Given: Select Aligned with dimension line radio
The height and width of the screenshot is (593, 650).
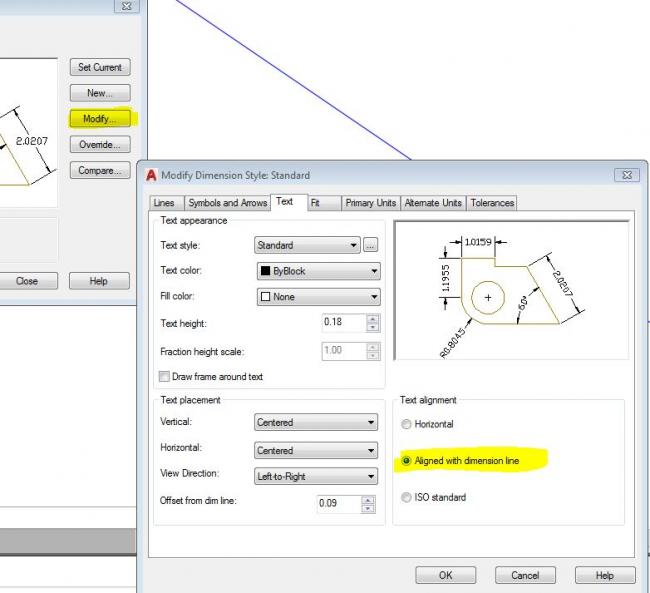Looking at the screenshot, I should click(406, 461).
